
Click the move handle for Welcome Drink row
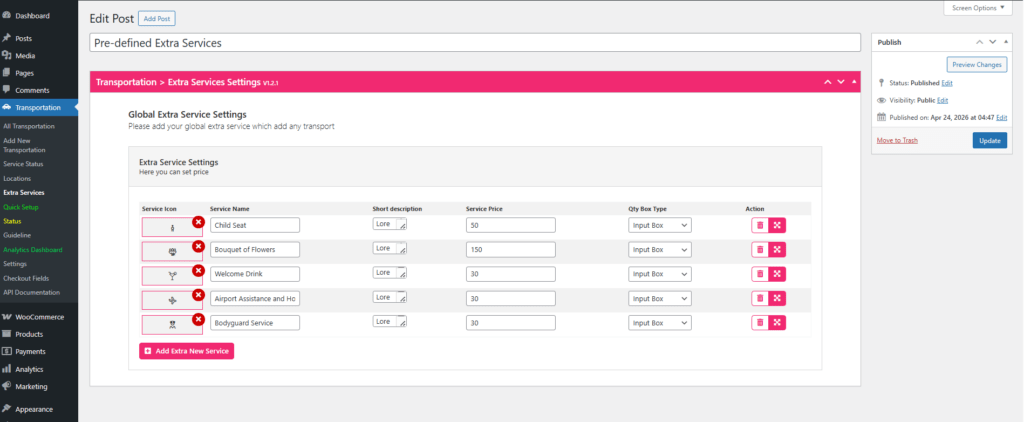[x=777, y=274]
